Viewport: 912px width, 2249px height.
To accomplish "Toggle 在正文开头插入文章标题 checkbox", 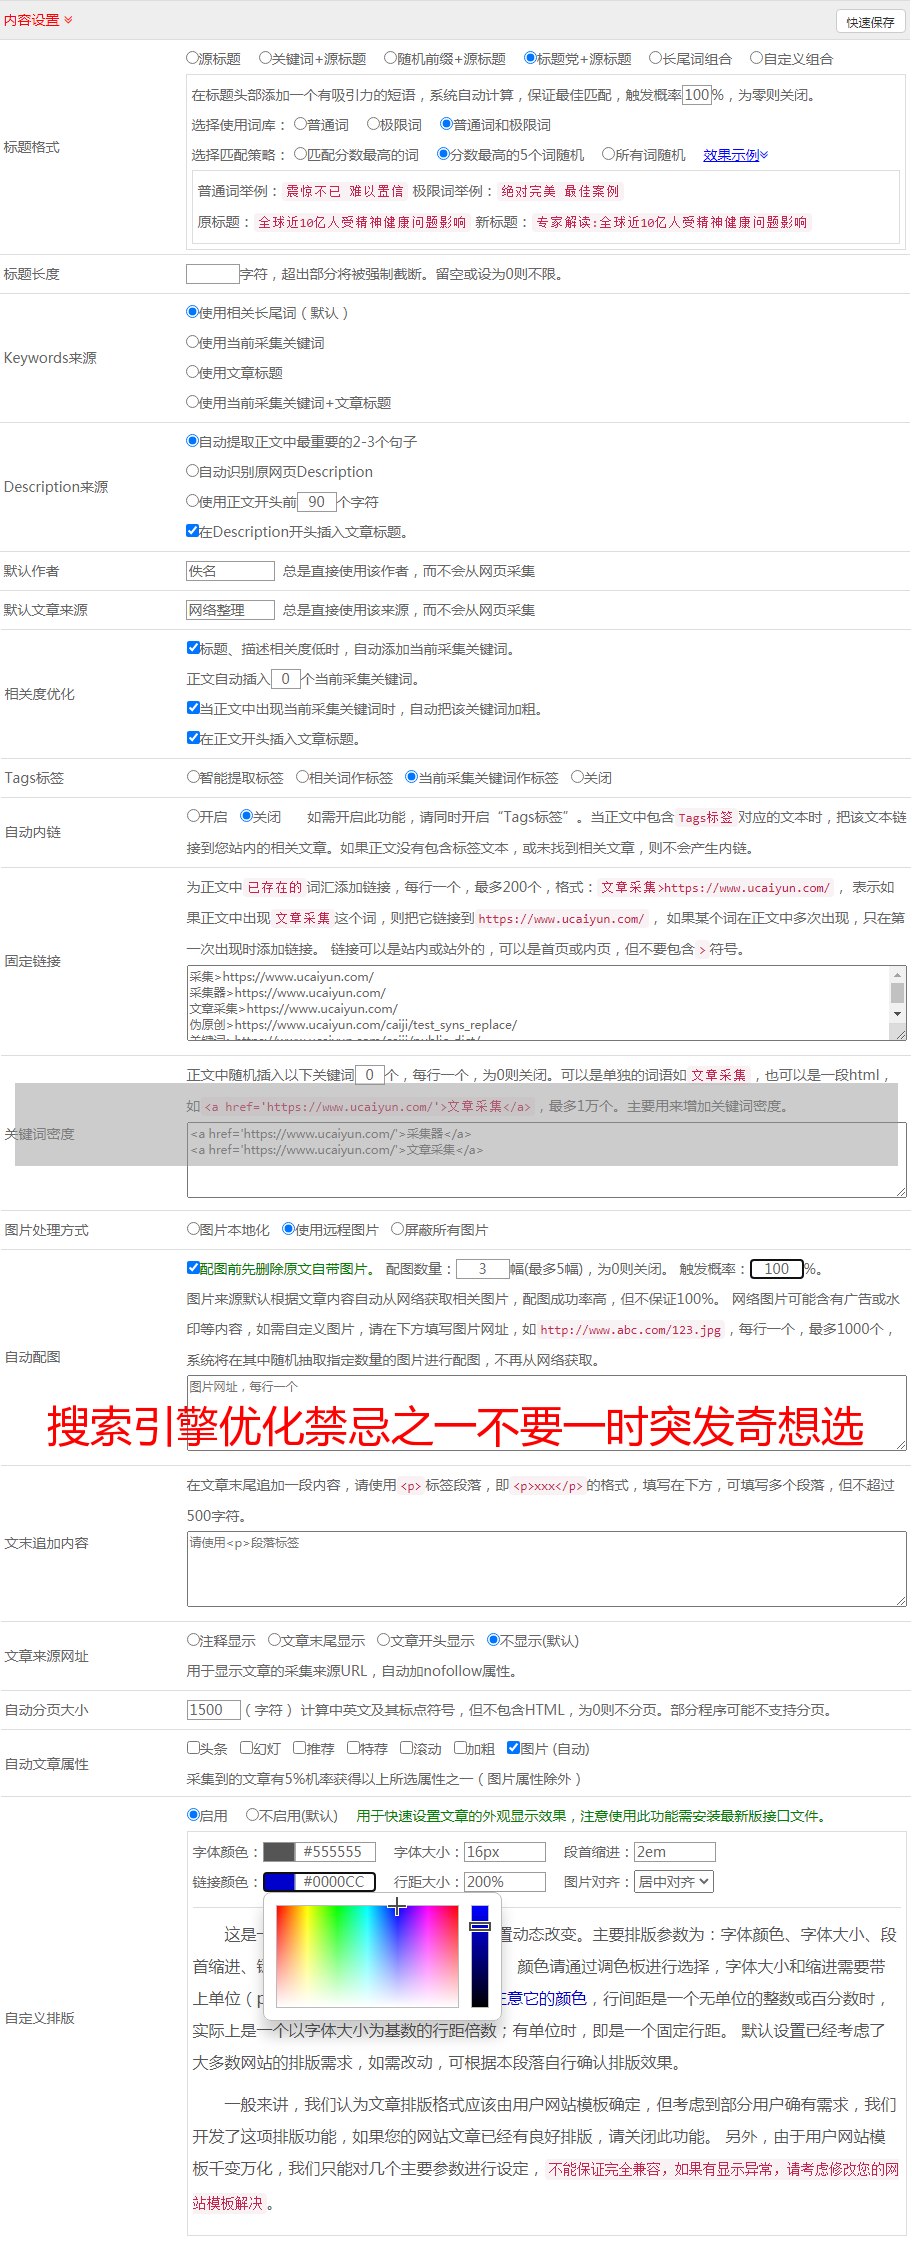I will point(194,738).
